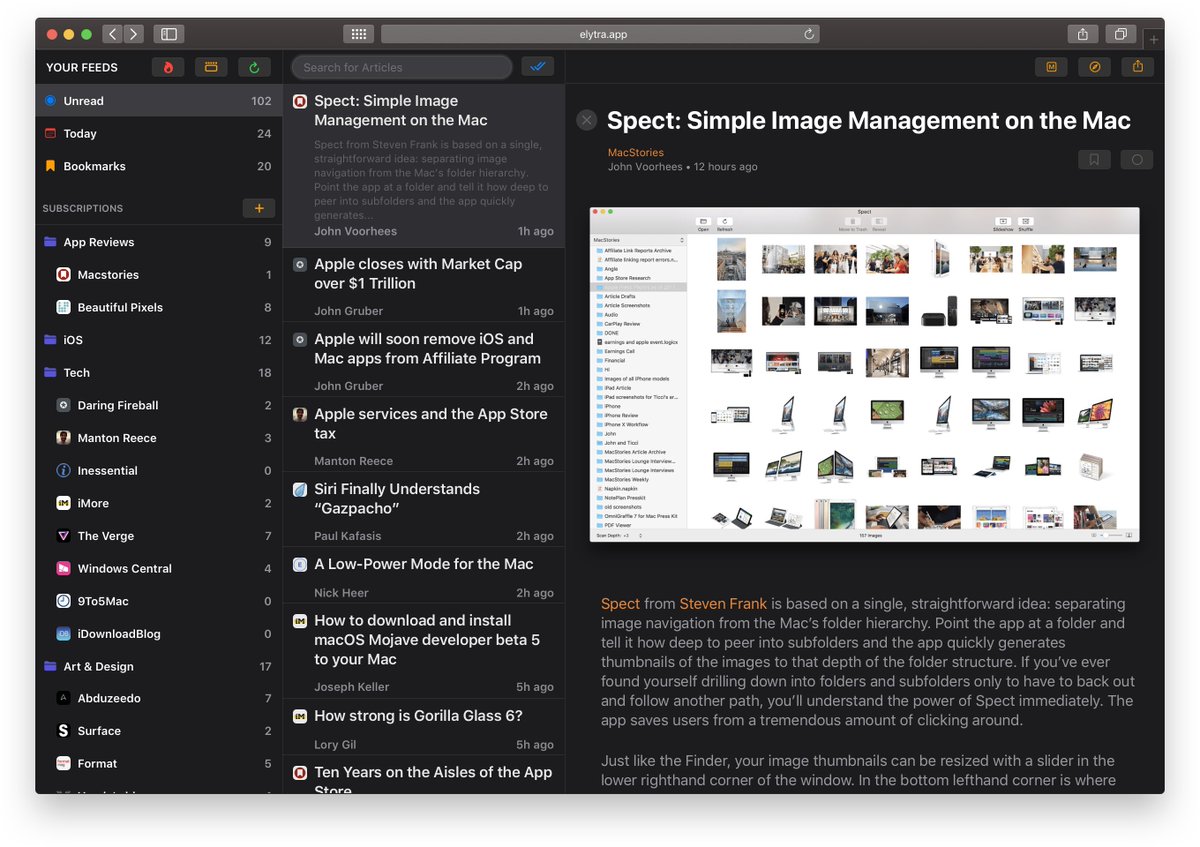The image size is (1200, 847).
Task: Open 'Ten Years on the Aisles' article
Action: [424, 775]
